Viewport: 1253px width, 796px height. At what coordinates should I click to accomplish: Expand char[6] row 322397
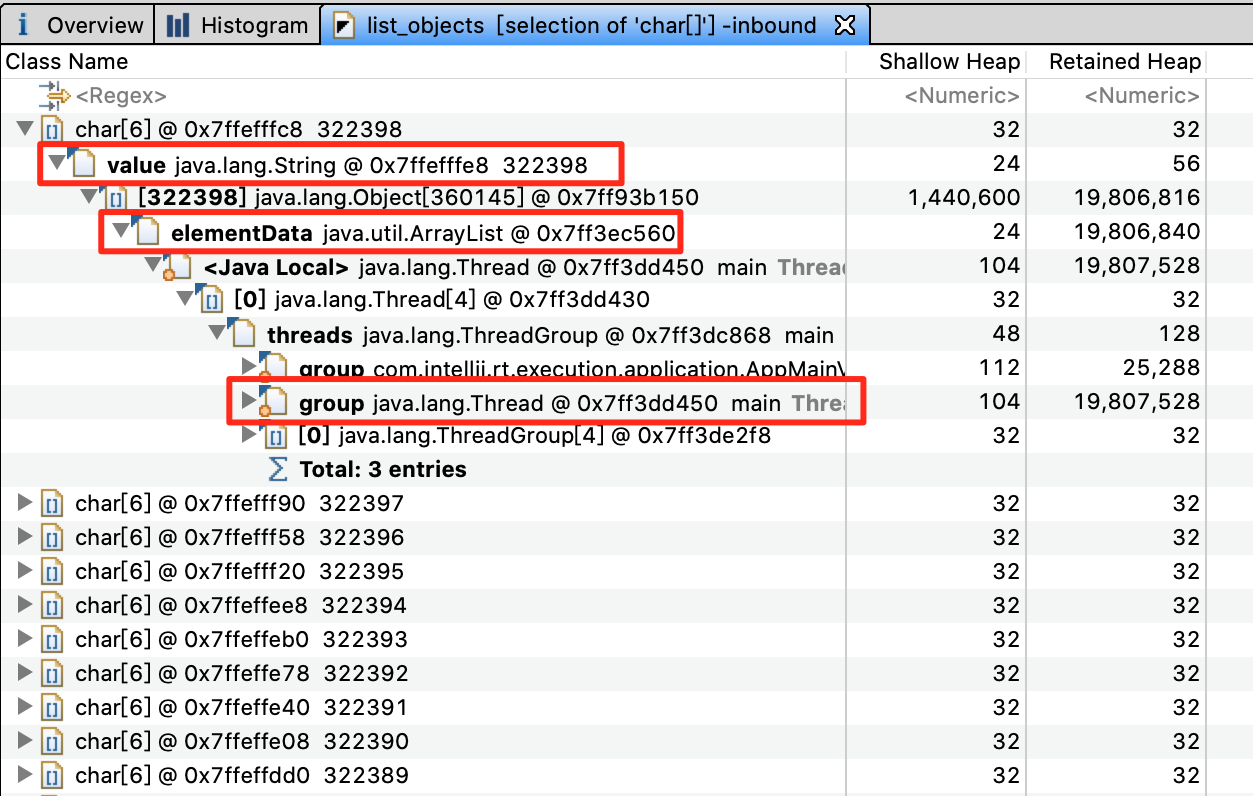(x=25, y=503)
